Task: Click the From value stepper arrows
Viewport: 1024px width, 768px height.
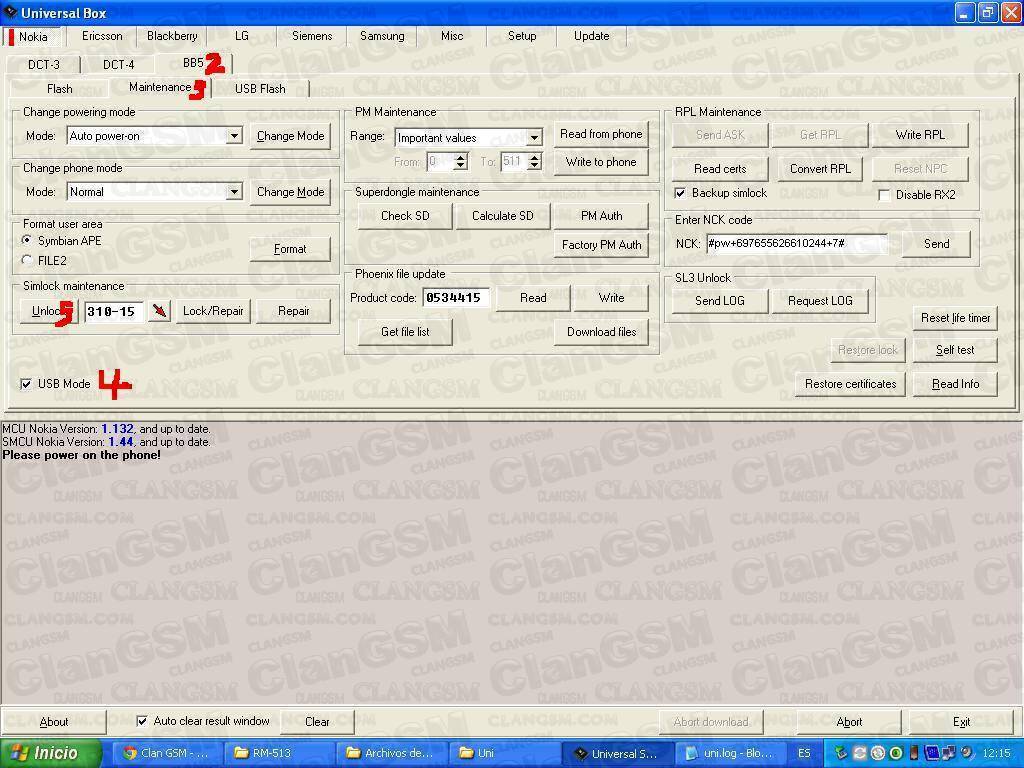Action: [x=461, y=161]
